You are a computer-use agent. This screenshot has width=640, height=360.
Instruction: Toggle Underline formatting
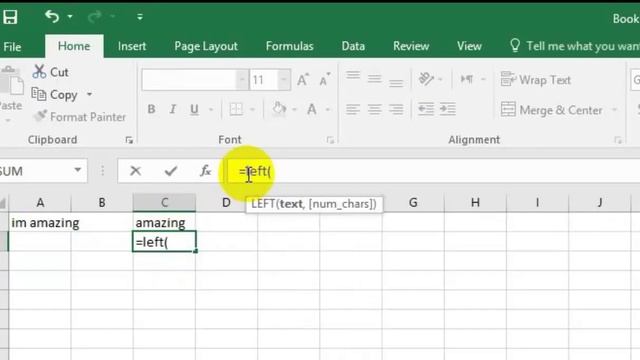[194, 109]
